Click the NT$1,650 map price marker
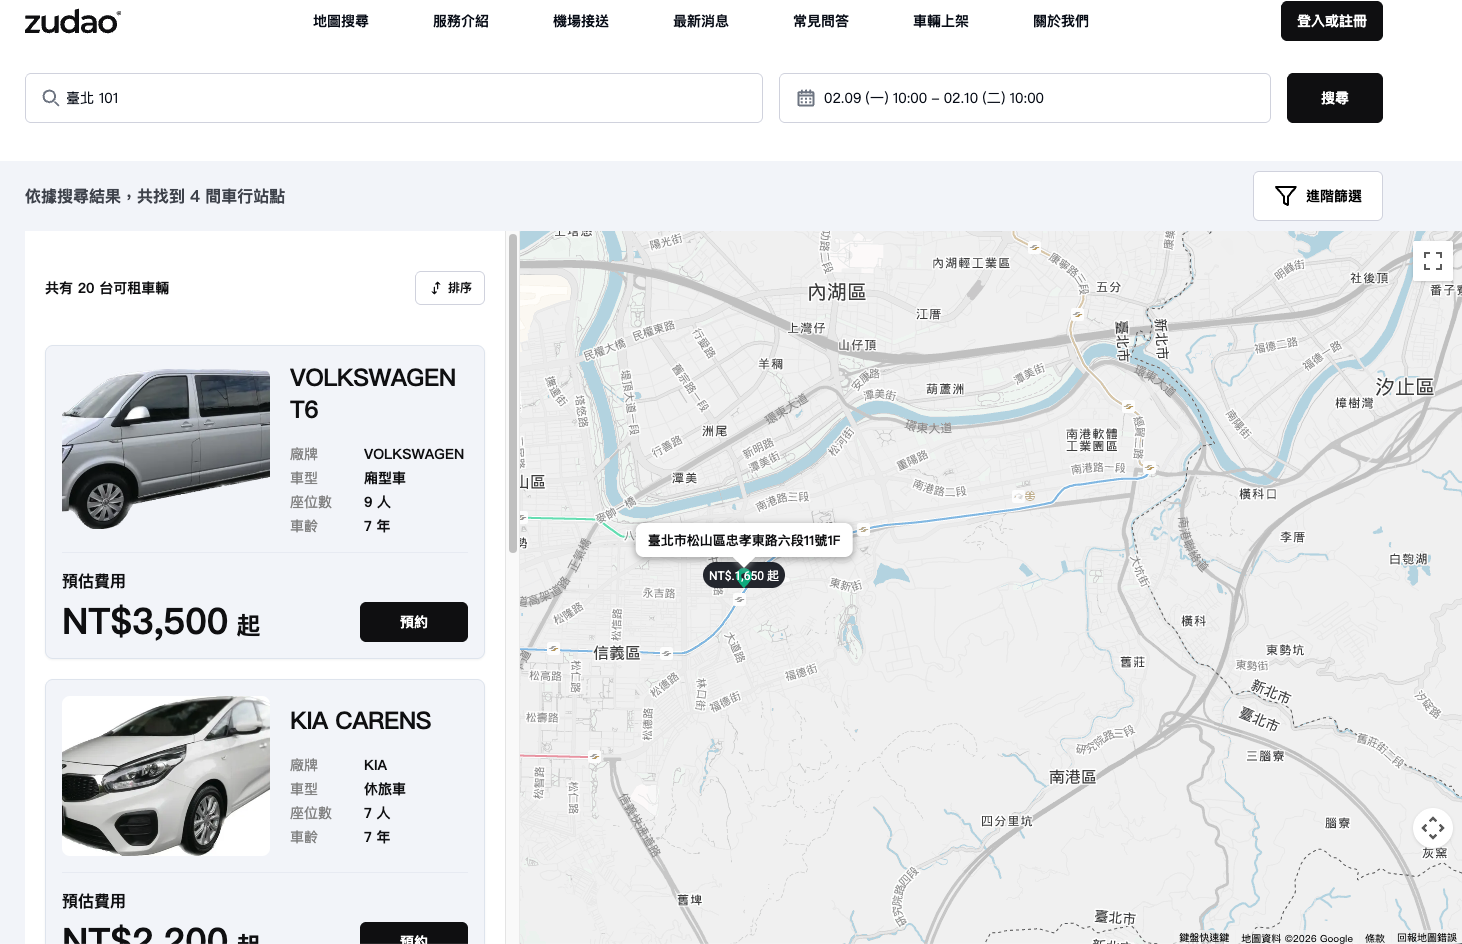Image resolution: width=1462 pixels, height=944 pixels. (x=743, y=576)
